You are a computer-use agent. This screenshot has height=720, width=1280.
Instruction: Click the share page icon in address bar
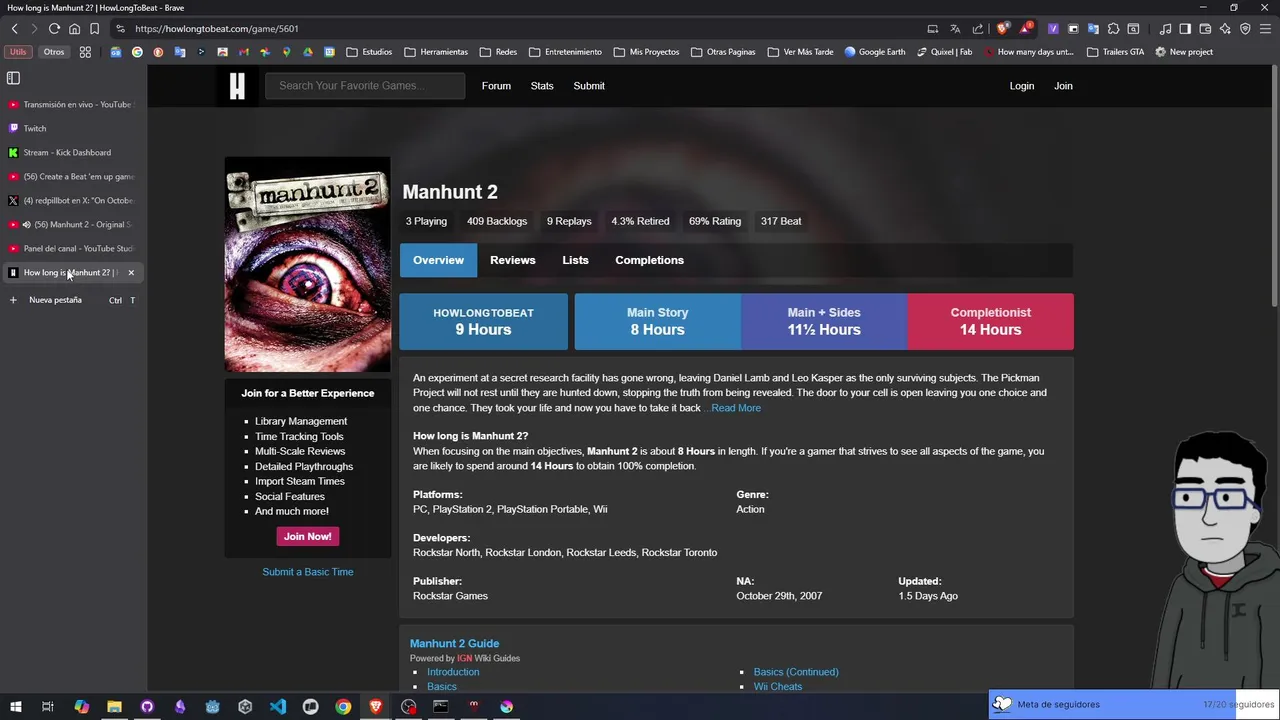pos(978,29)
